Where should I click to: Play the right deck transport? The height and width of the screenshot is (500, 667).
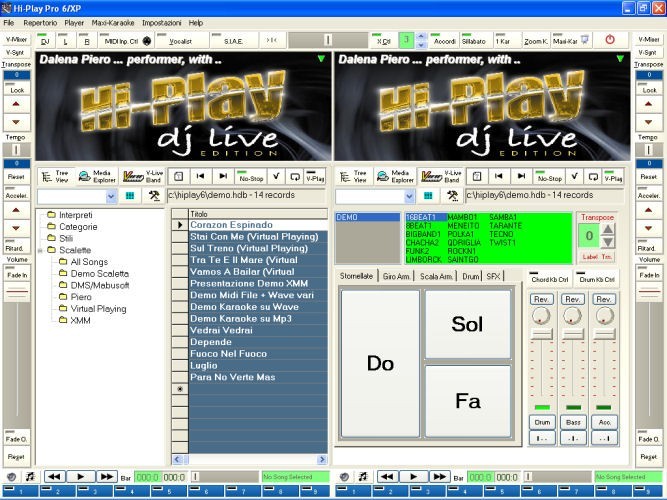coord(413,477)
